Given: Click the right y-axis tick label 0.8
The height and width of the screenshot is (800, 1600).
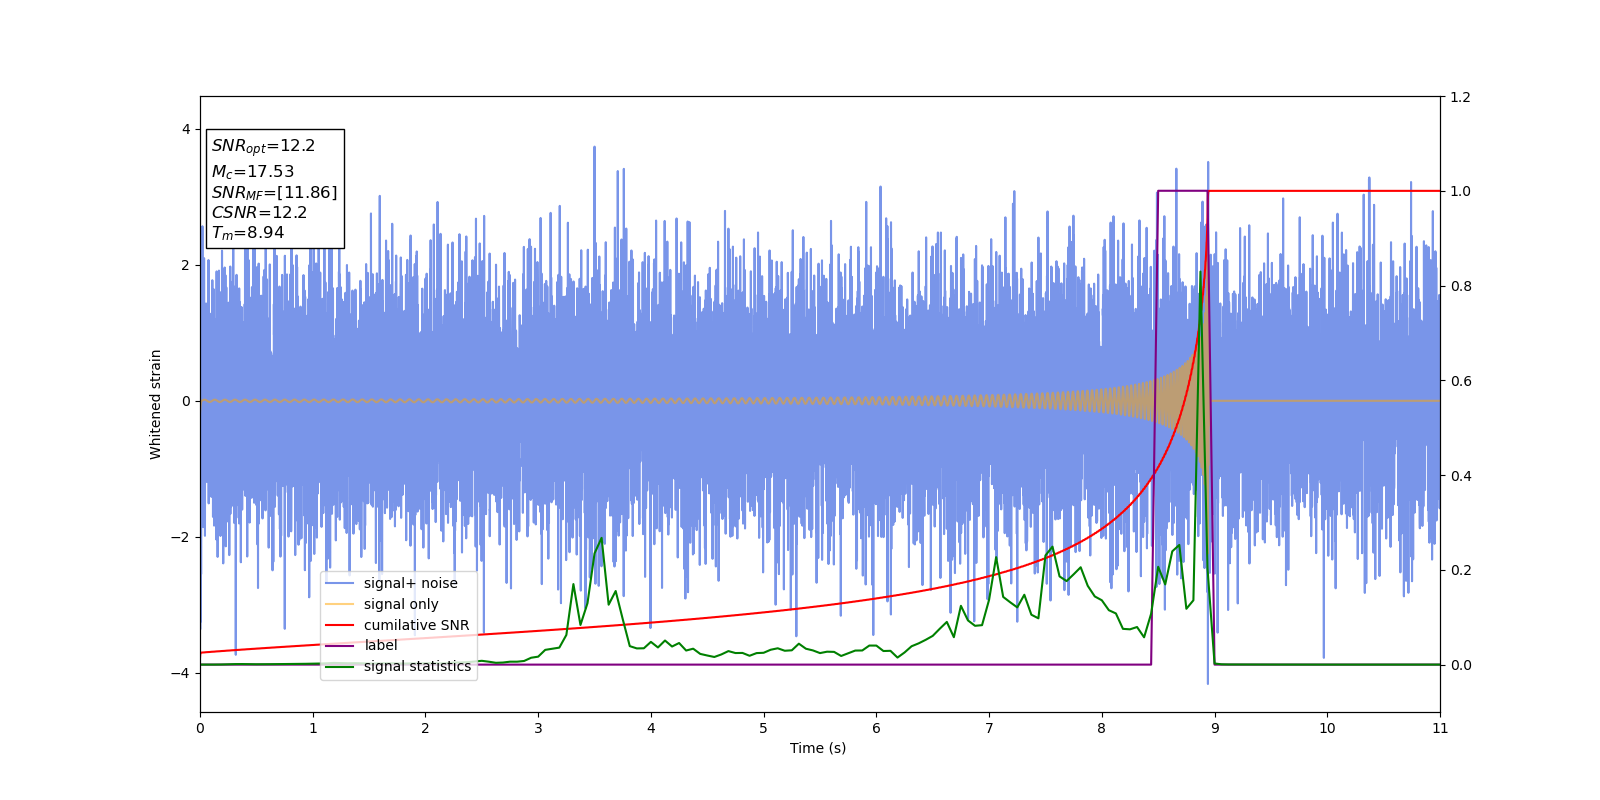Looking at the screenshot, I should click(x=1461, y=286).
